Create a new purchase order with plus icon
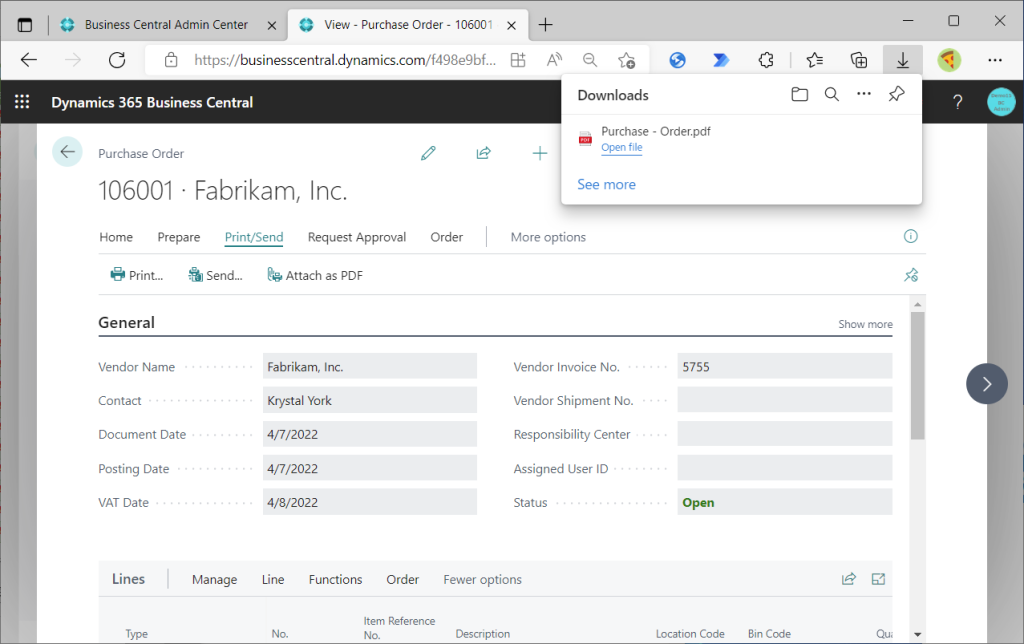This screenshot has height=644, width=1024. [539, 153]
